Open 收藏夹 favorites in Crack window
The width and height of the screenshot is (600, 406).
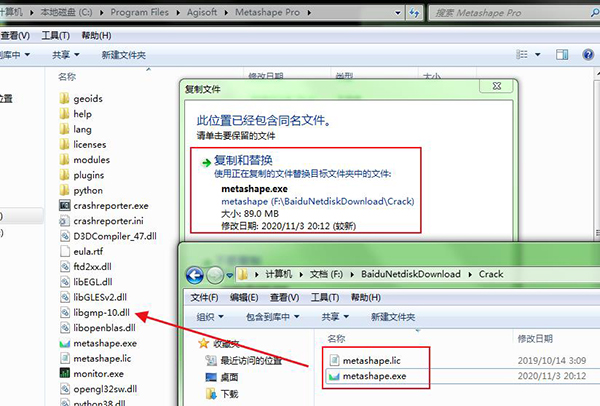220,344
